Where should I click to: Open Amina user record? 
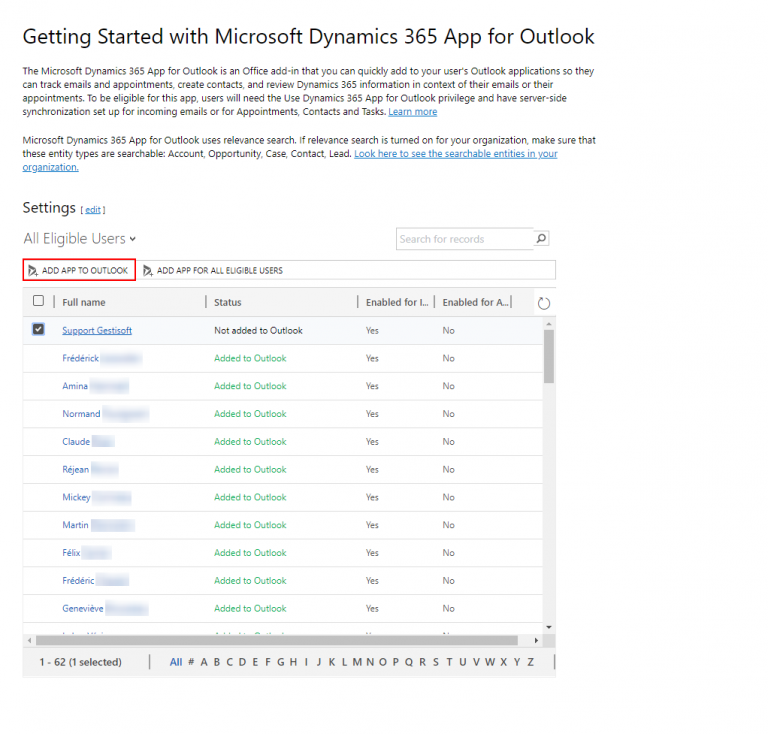(x=75, y=386)
